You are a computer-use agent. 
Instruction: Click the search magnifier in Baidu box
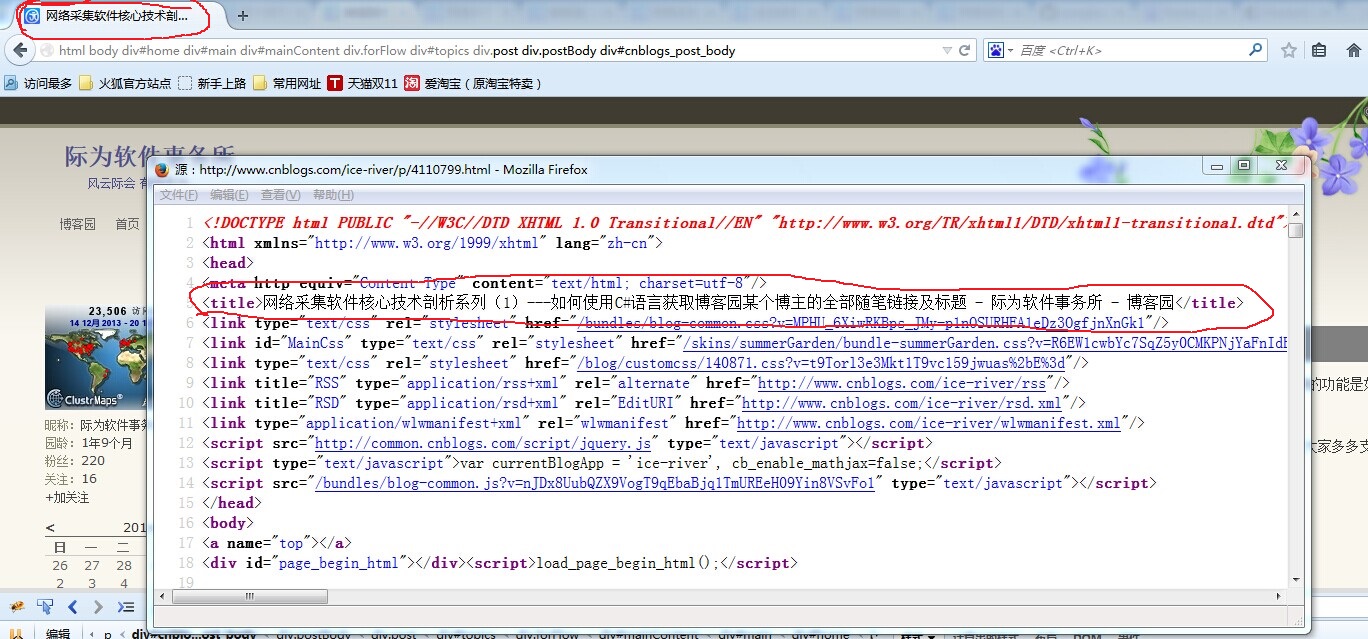coord(1256,50)
